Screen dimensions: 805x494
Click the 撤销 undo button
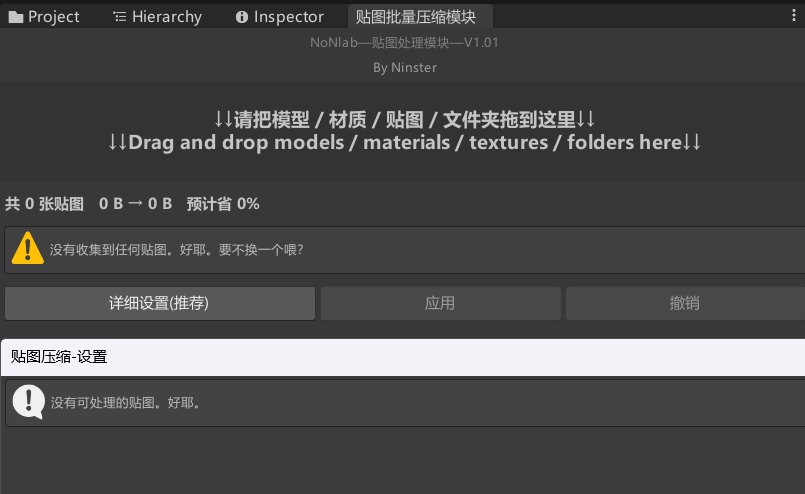[x=685, y=303]
